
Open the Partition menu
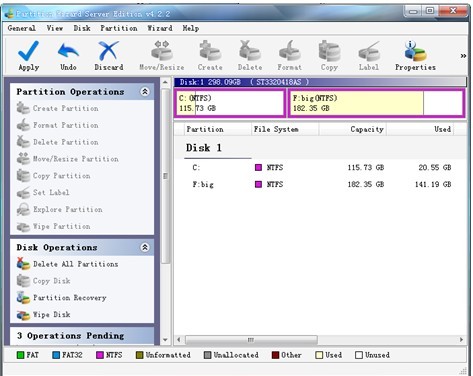[x=119, y=28]
